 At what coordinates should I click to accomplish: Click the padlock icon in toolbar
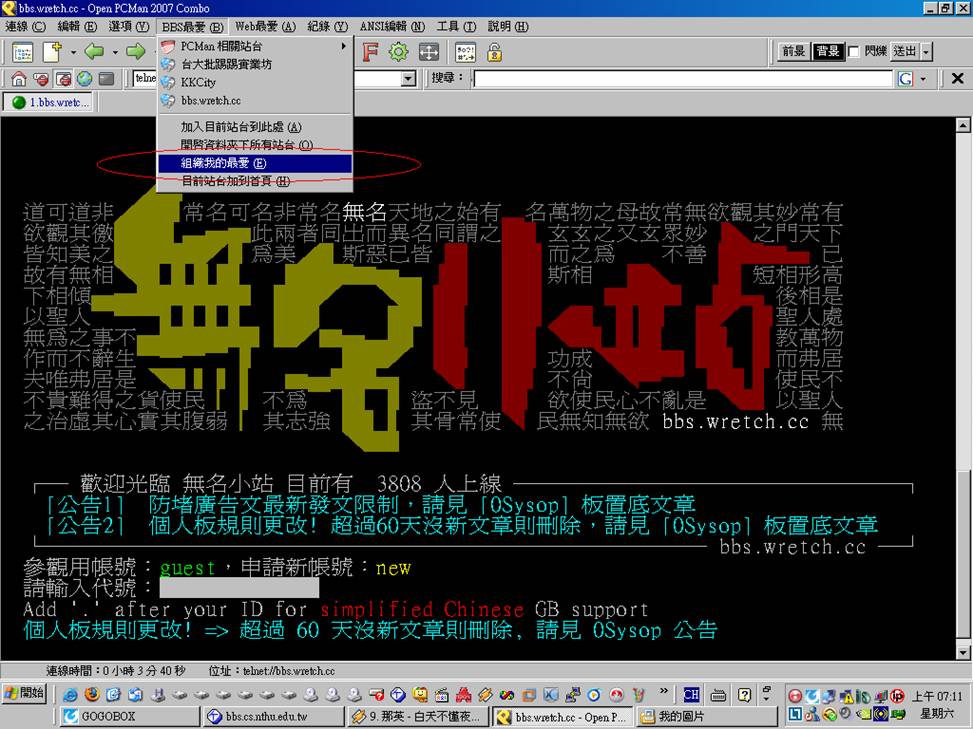(494, 51)
